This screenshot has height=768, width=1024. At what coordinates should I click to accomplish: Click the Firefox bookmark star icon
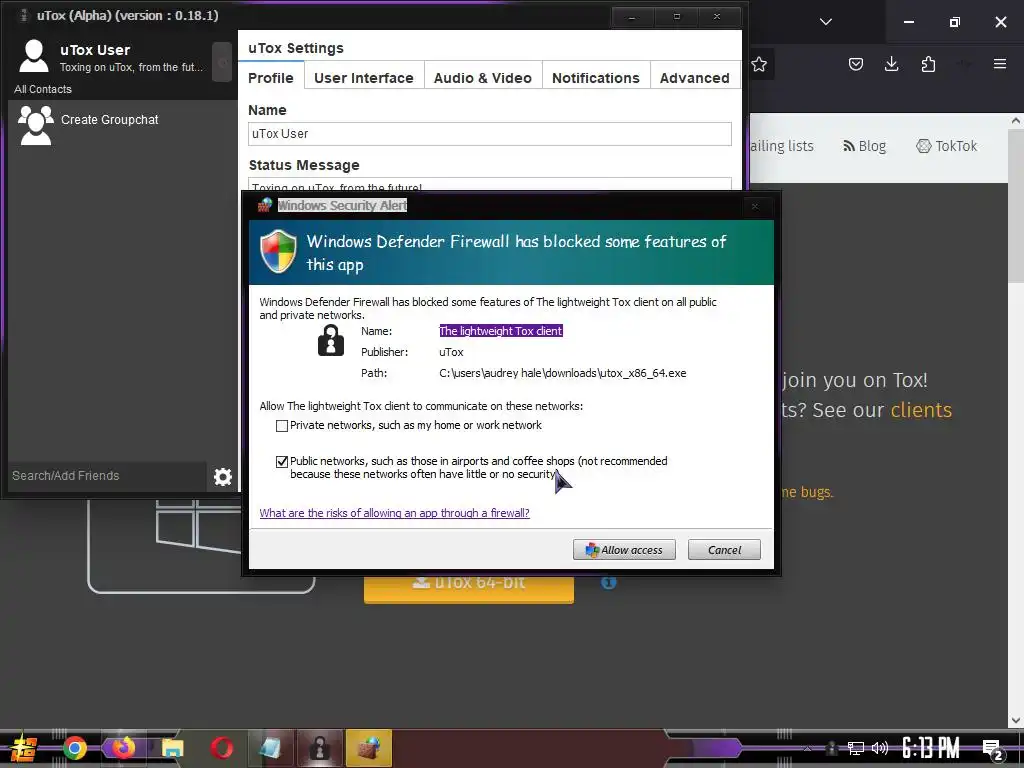(x=759, y=64)
